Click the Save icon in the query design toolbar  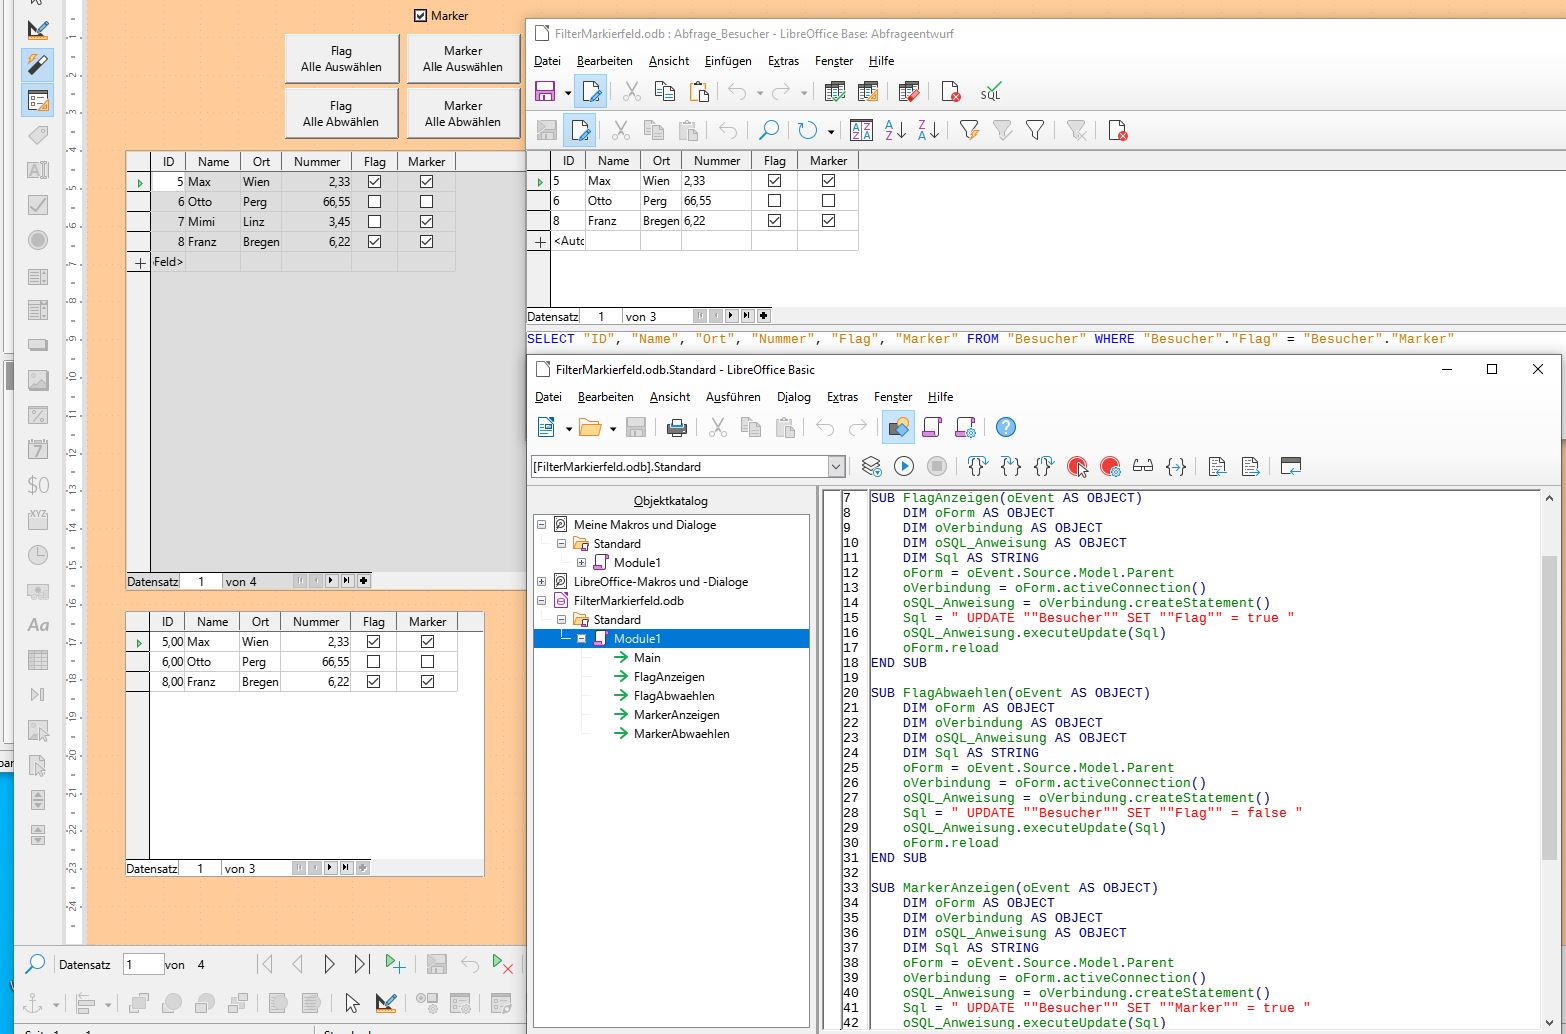point(545,93)
